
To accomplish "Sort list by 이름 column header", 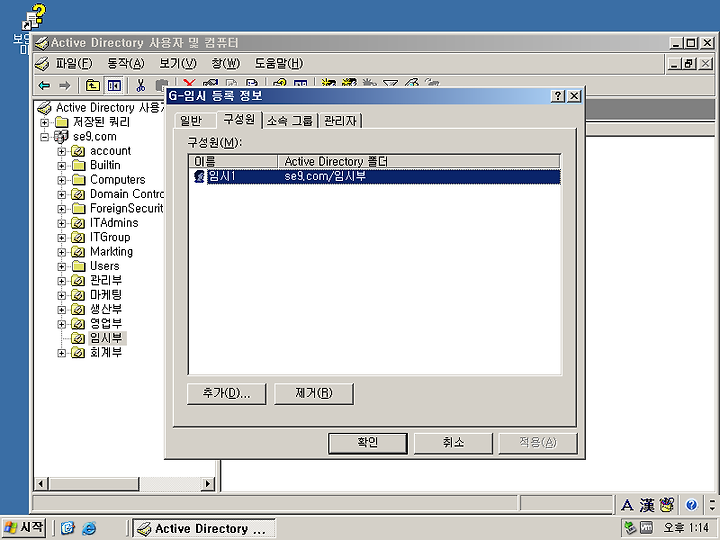I will pyautogui.click(x=233, y=162).
